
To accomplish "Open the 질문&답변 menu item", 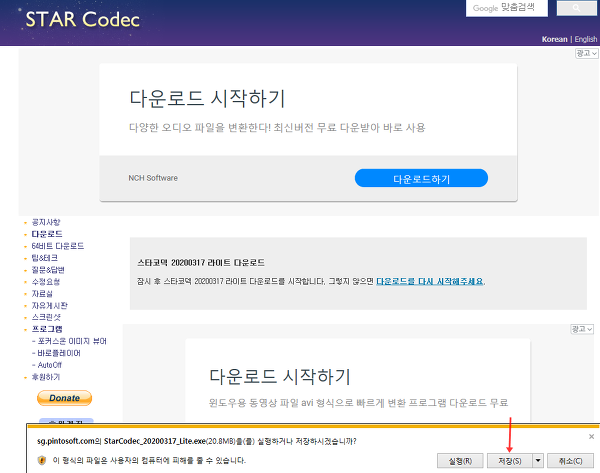I will click(48, 270).
